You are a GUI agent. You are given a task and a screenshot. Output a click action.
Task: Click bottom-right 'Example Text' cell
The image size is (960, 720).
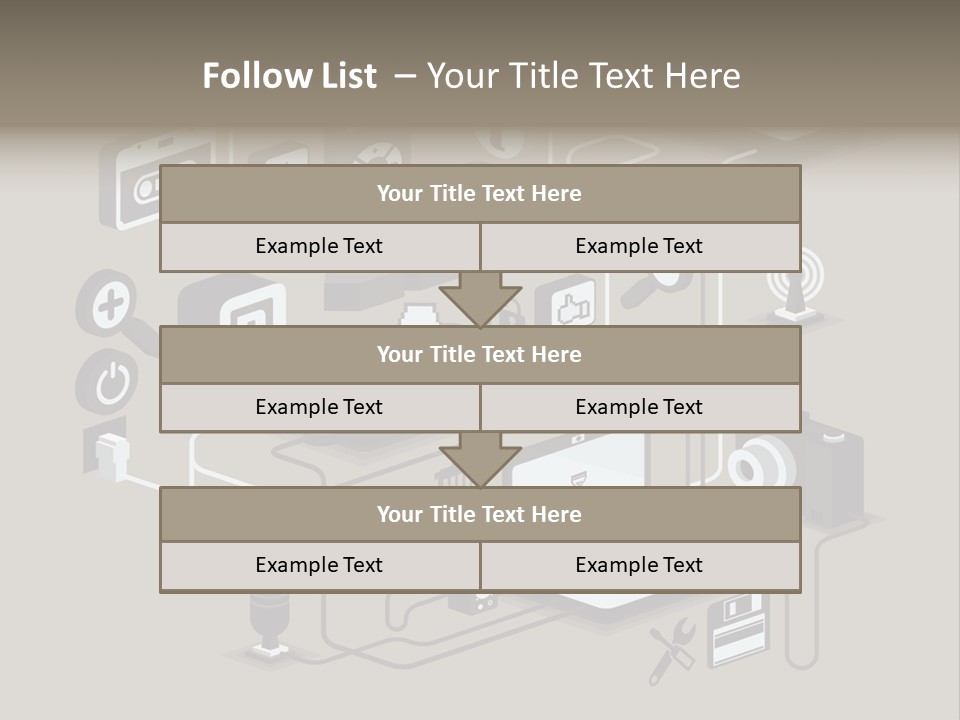(x=639, y=565)
